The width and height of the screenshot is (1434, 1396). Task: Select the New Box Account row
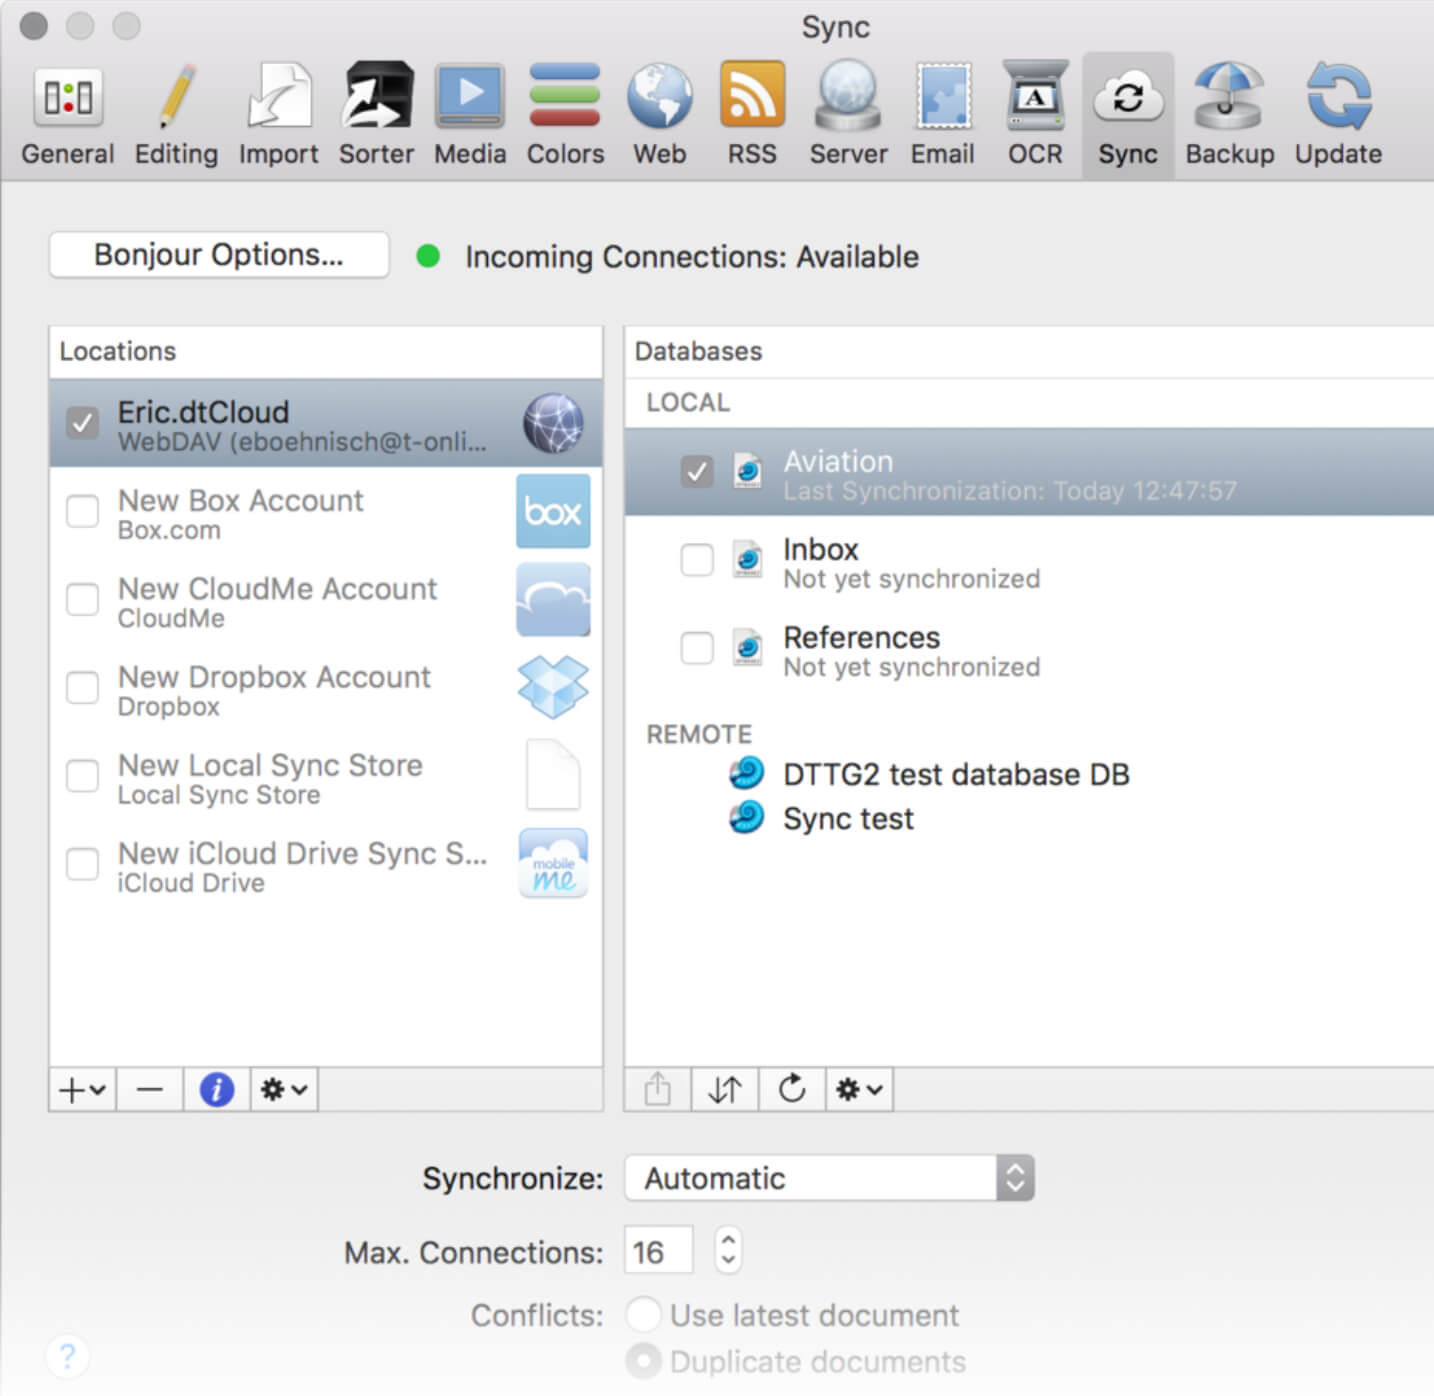pyautogui.click(x=326, y=511)
